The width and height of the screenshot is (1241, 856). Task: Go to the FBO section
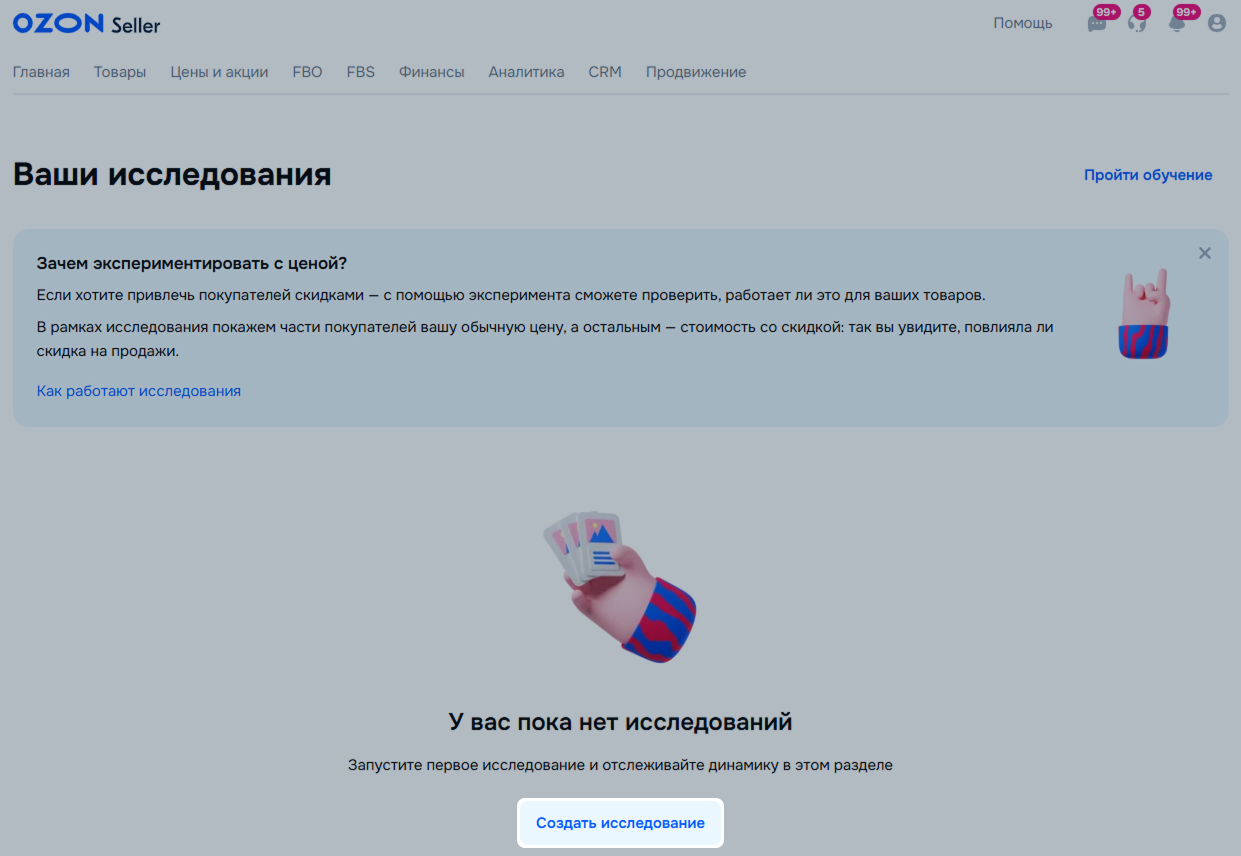point(308,72)
